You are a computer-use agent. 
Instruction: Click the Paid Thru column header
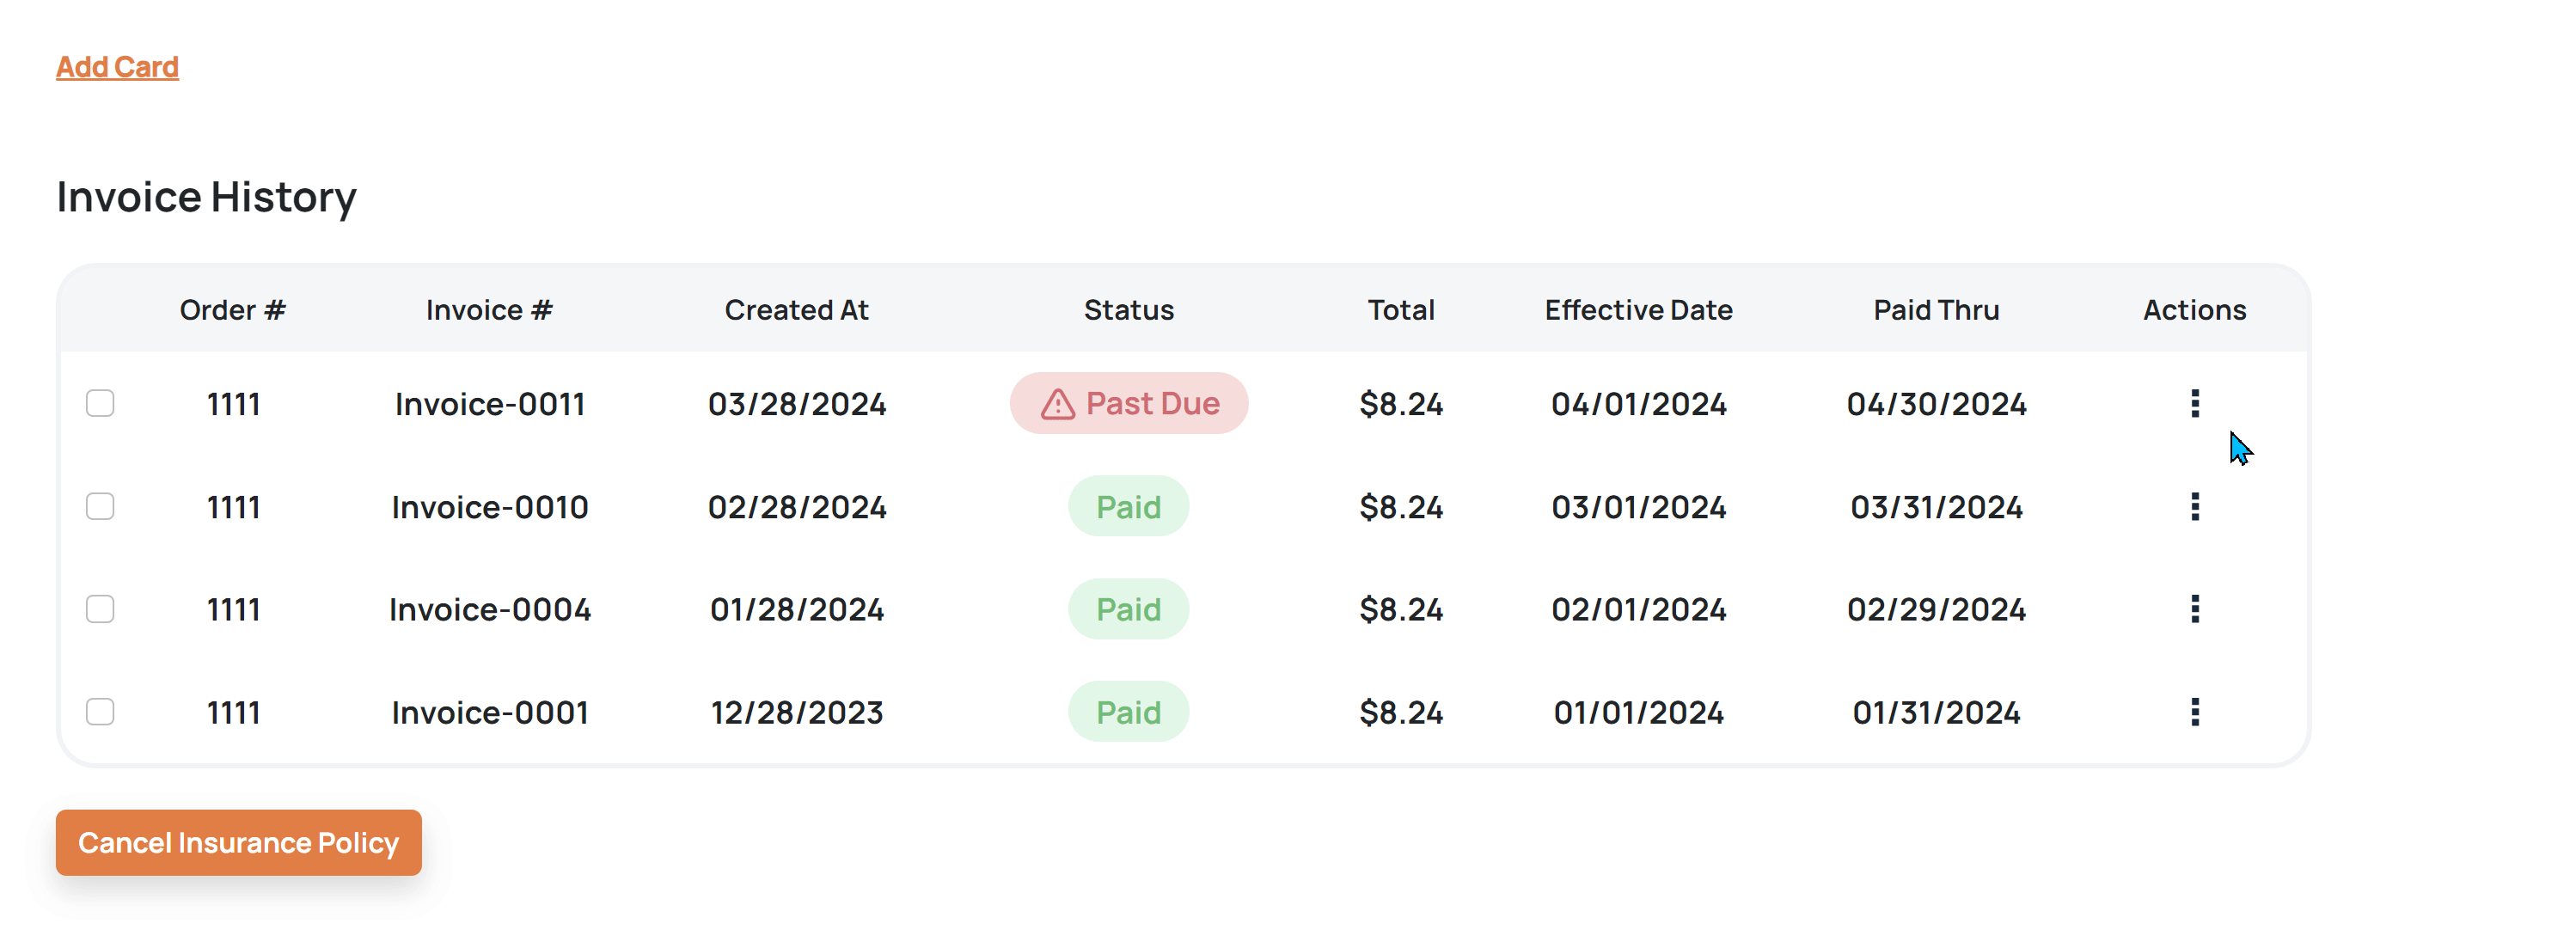(1935, 310)
